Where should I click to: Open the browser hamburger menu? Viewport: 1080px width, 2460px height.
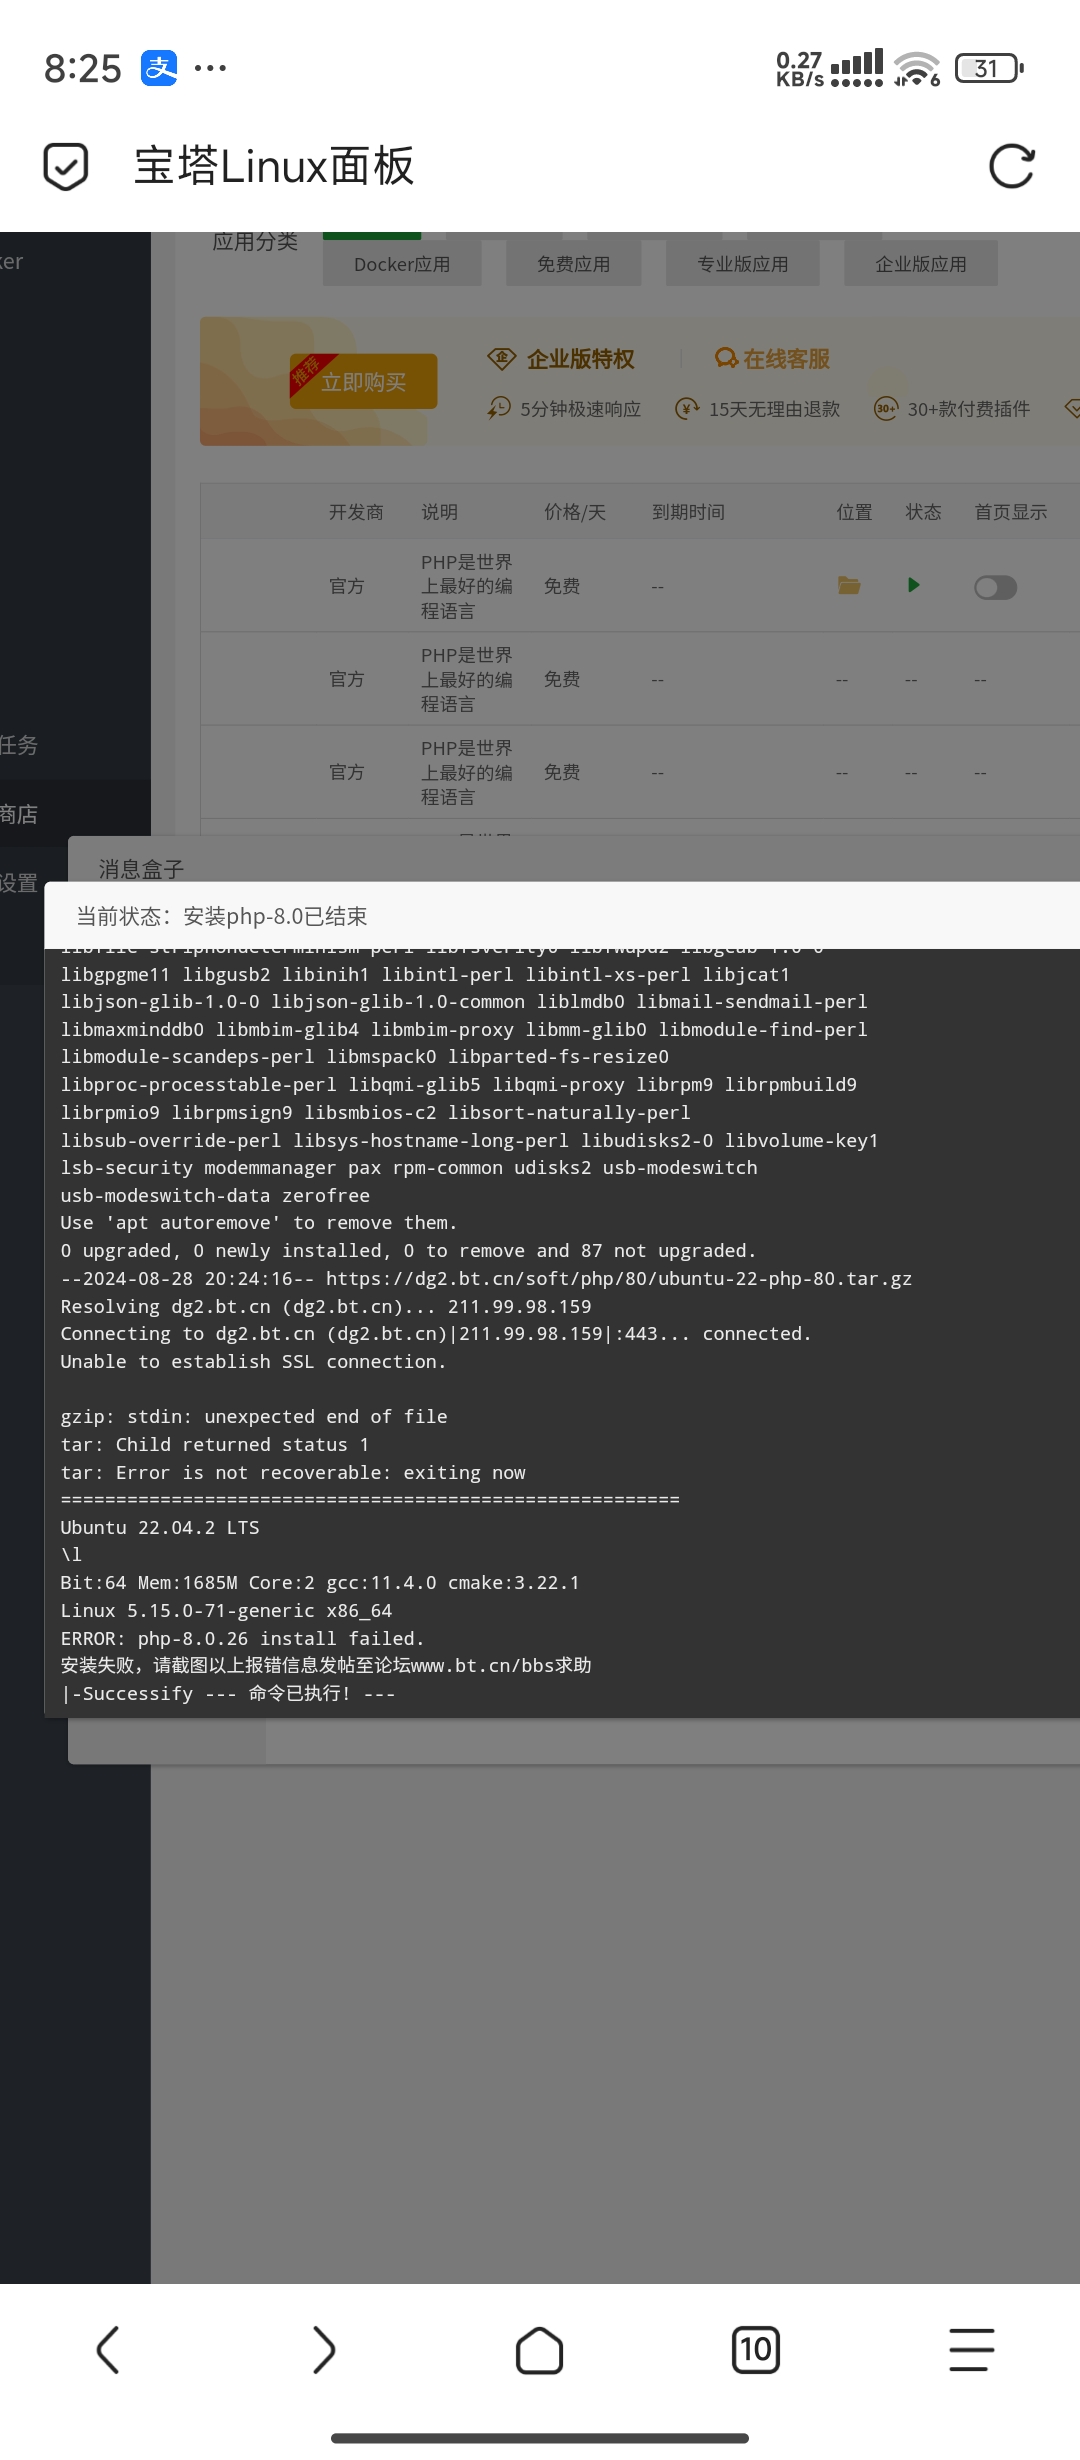[971, 2349]
